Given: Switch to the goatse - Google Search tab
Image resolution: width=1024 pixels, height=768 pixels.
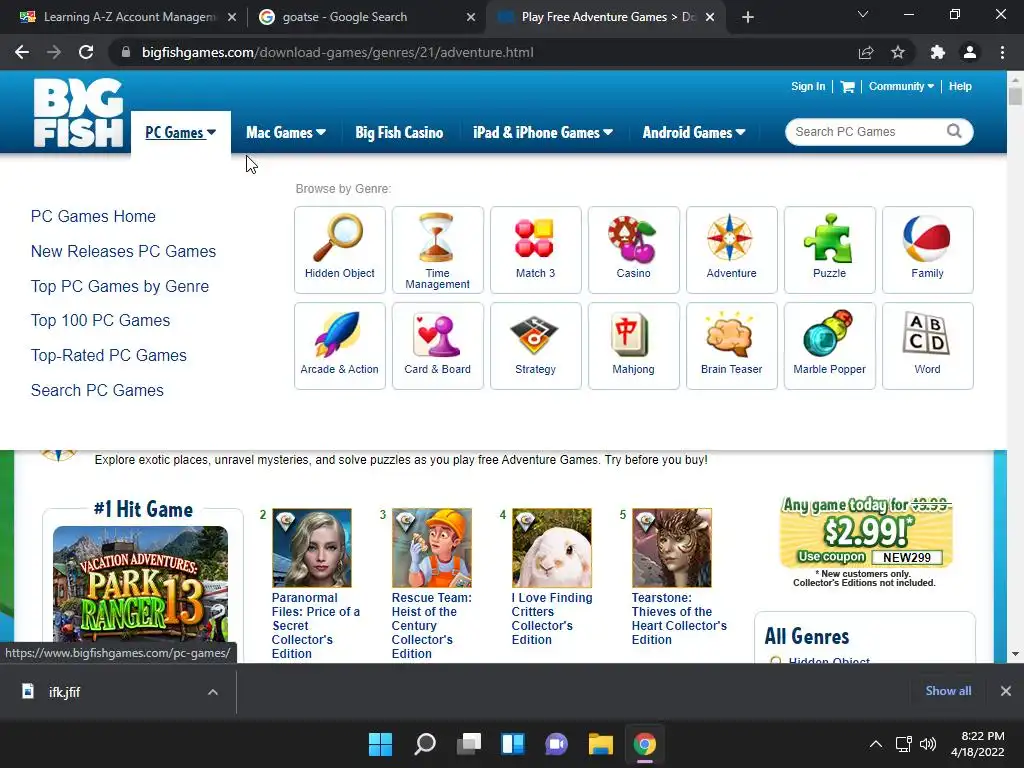Looking at the screenshot, I should pyautogui.click(x=367, y=17).
